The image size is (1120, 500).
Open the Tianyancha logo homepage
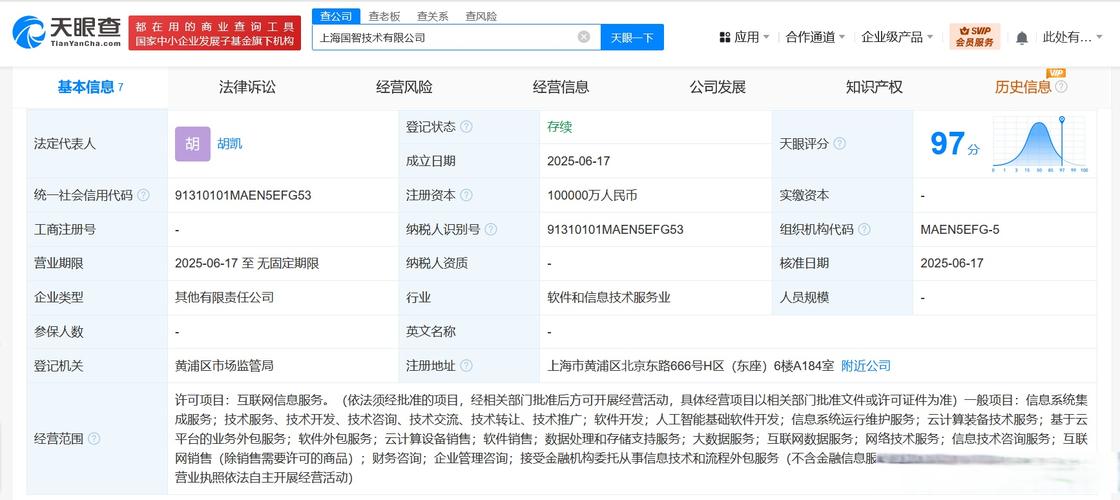pyautogui.click(x=66, y=32)
